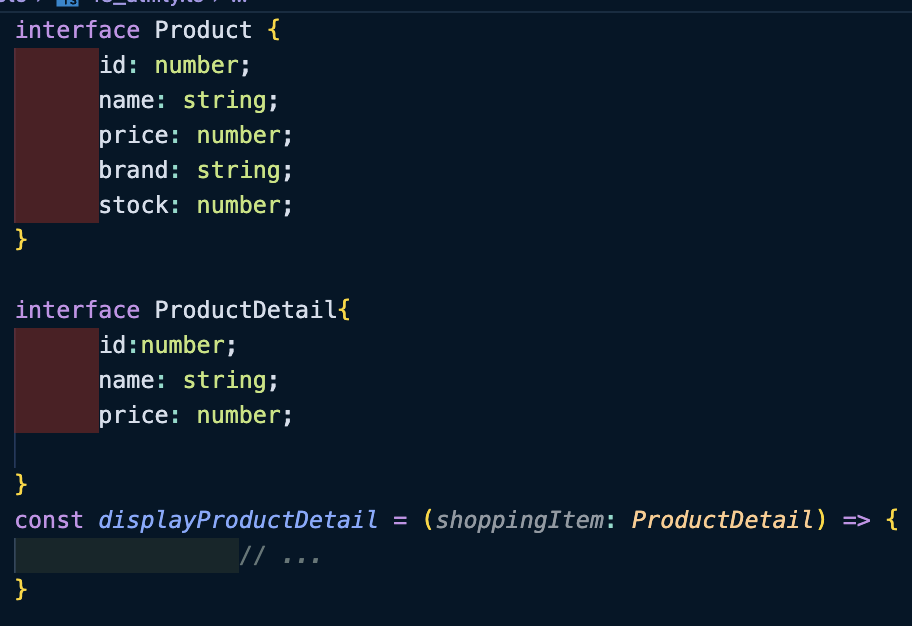Click the second interface keyword

coord(77,310)
